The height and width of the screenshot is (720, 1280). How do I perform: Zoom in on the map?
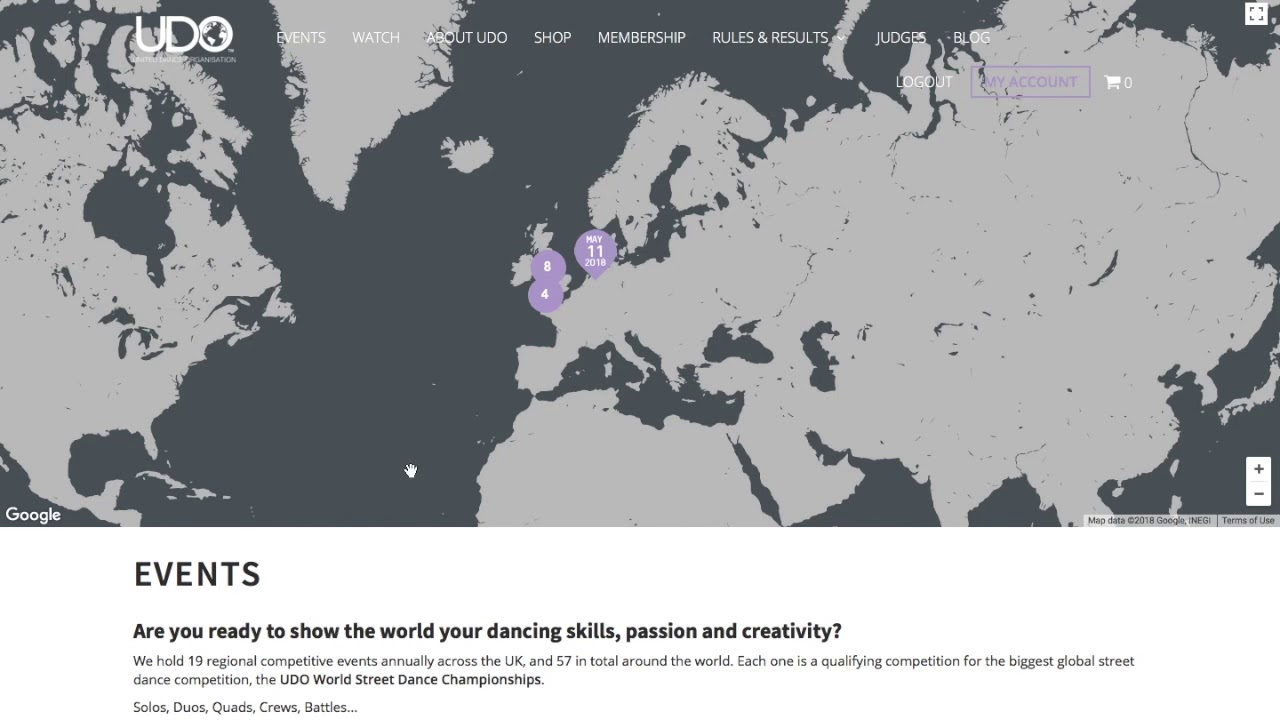pyautogui.click(x=1258, y=469)
